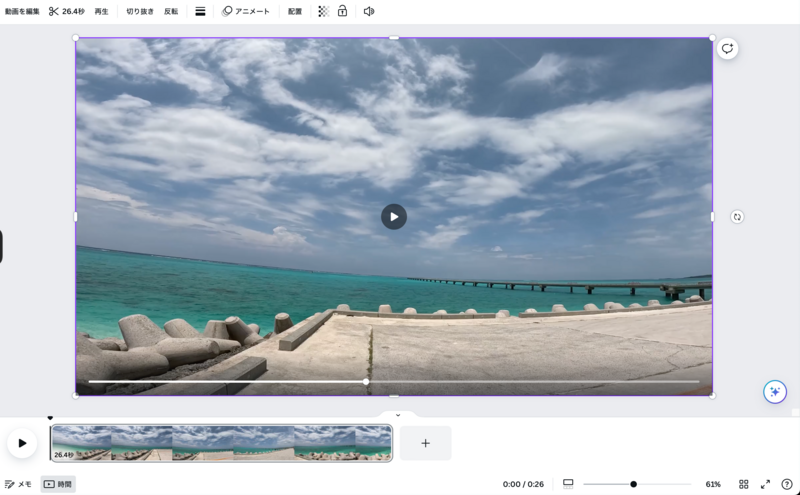Expand the collapsed left side panel tab
The width and height of the screenshot is (800, 495).
pyautogui.click(x=1, y=246)
